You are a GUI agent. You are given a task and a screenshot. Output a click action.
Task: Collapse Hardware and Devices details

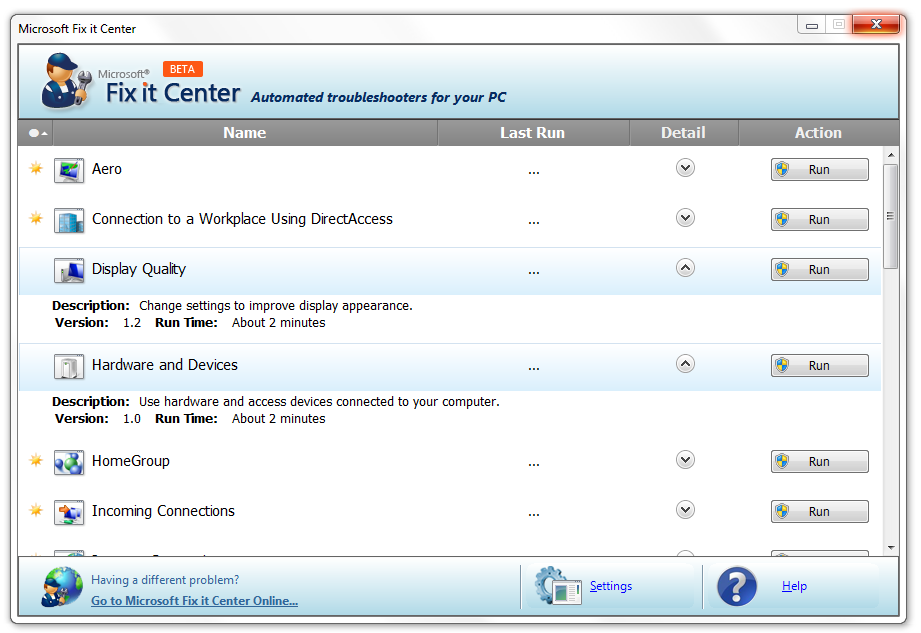pos(685,364)
